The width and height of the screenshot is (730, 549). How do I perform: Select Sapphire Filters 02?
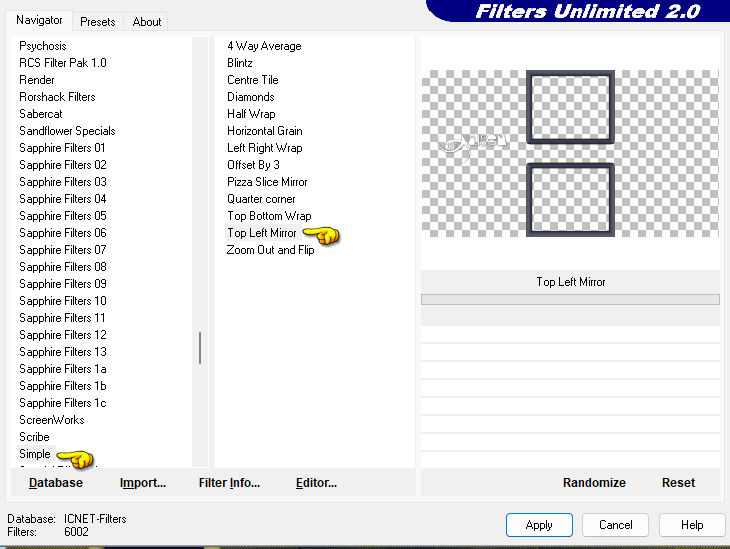(63, 165)
